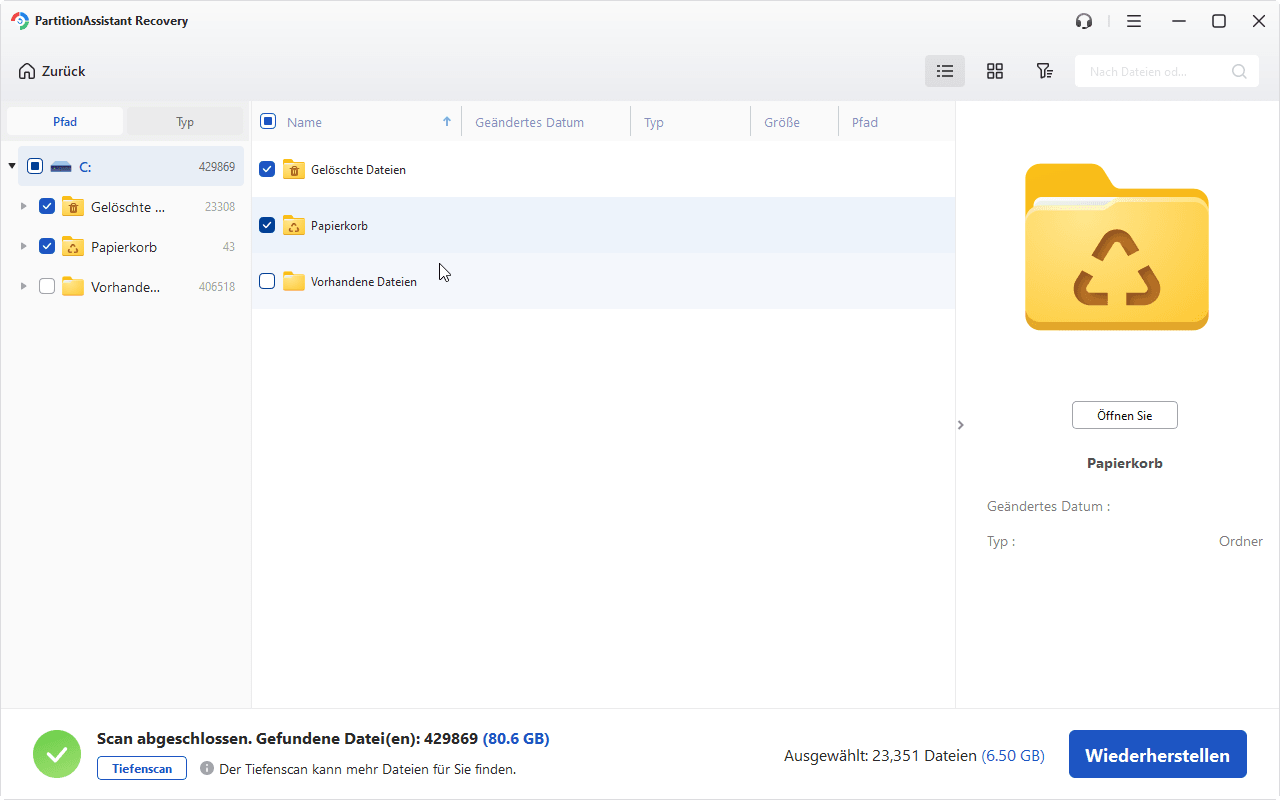Sort by Geändertes Datum column
Image resolution: width=1280 pixels, height=800 pixels.
[530, 122]
